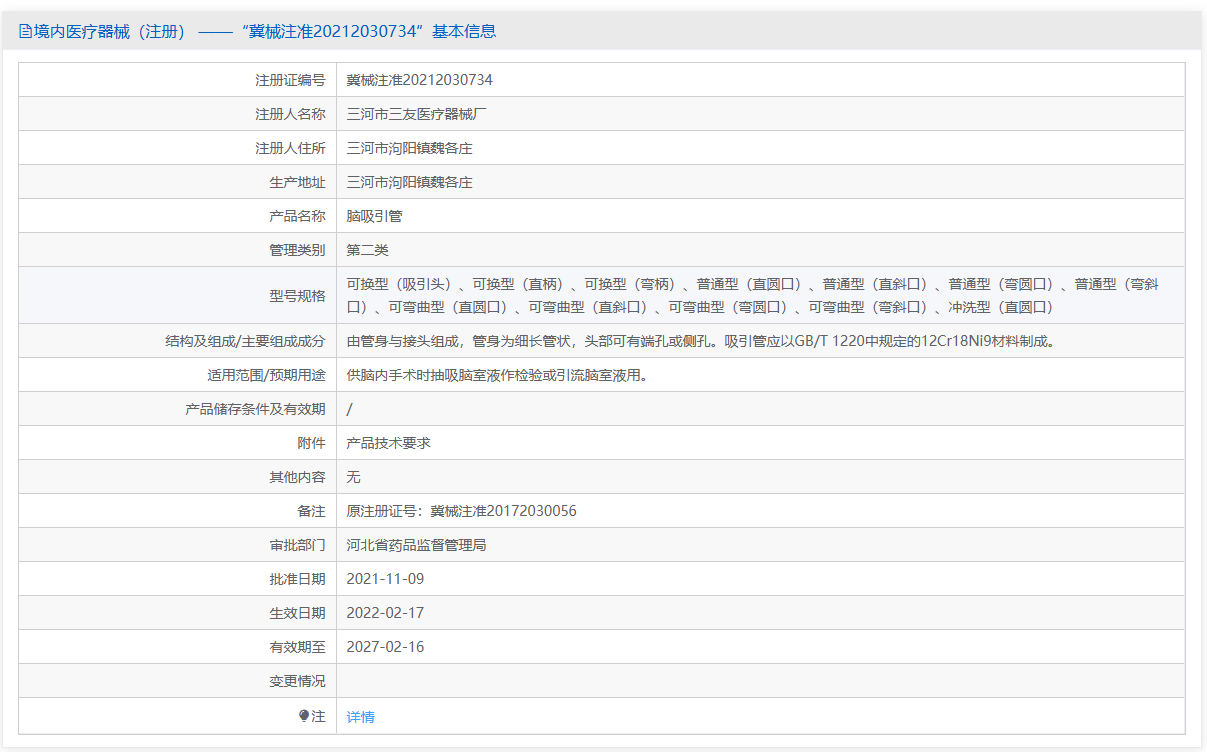Click the 其他内容 label

pyautogui.click(x=297, y=477)
